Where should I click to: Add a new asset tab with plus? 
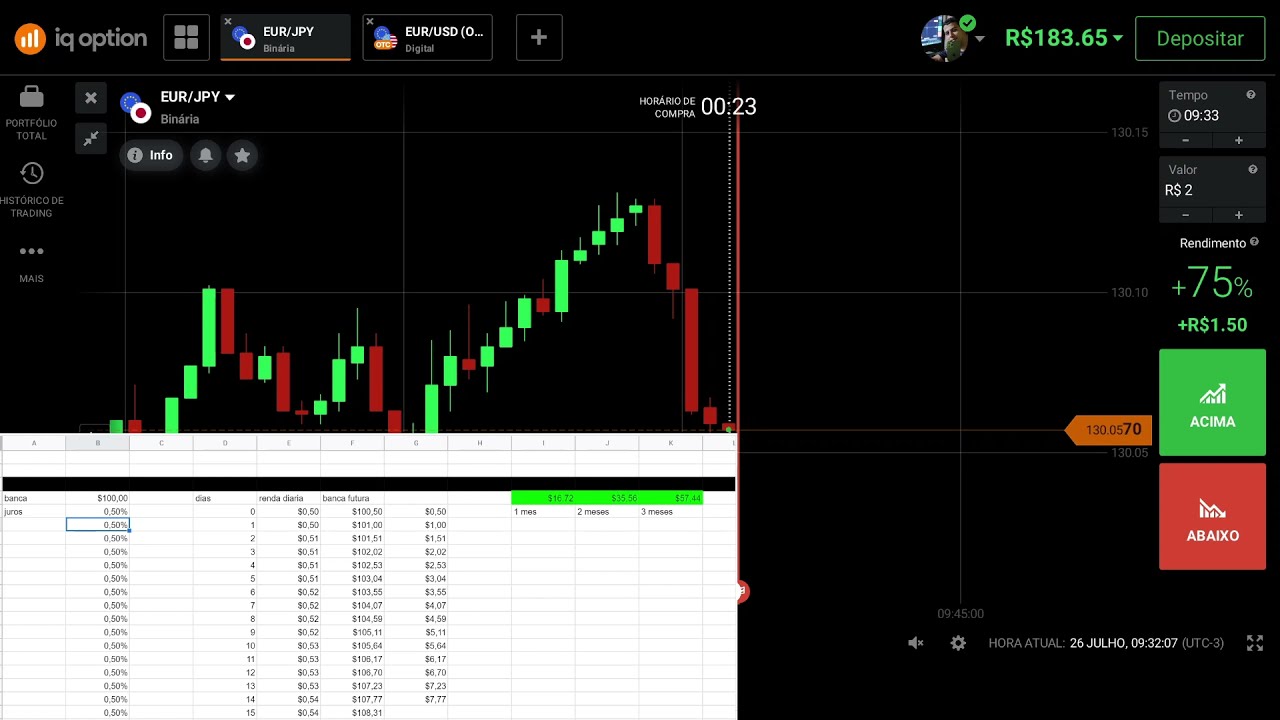tap(539, 38)
